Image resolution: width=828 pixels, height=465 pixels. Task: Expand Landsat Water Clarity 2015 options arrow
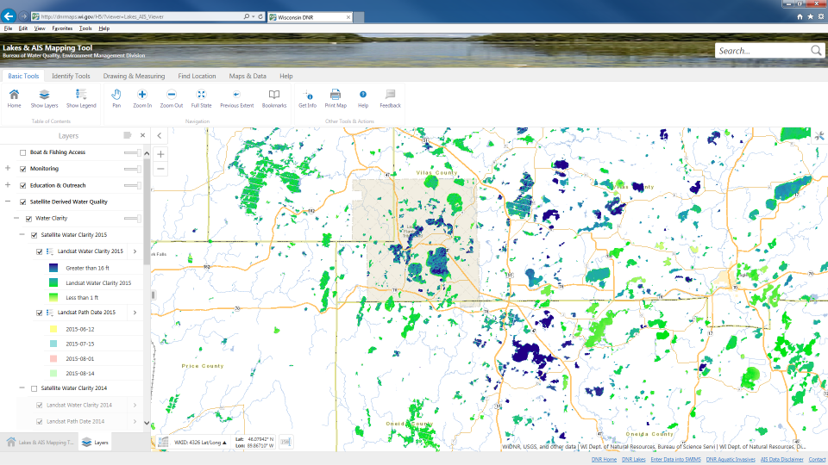click(135, 252)
